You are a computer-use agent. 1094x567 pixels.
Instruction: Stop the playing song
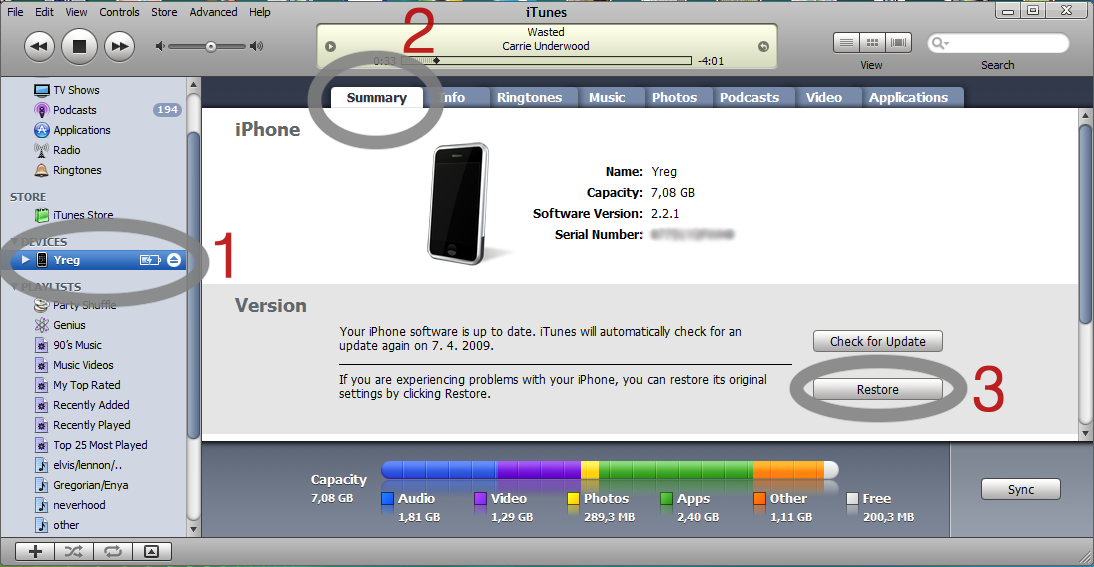(x=80, y=47)
